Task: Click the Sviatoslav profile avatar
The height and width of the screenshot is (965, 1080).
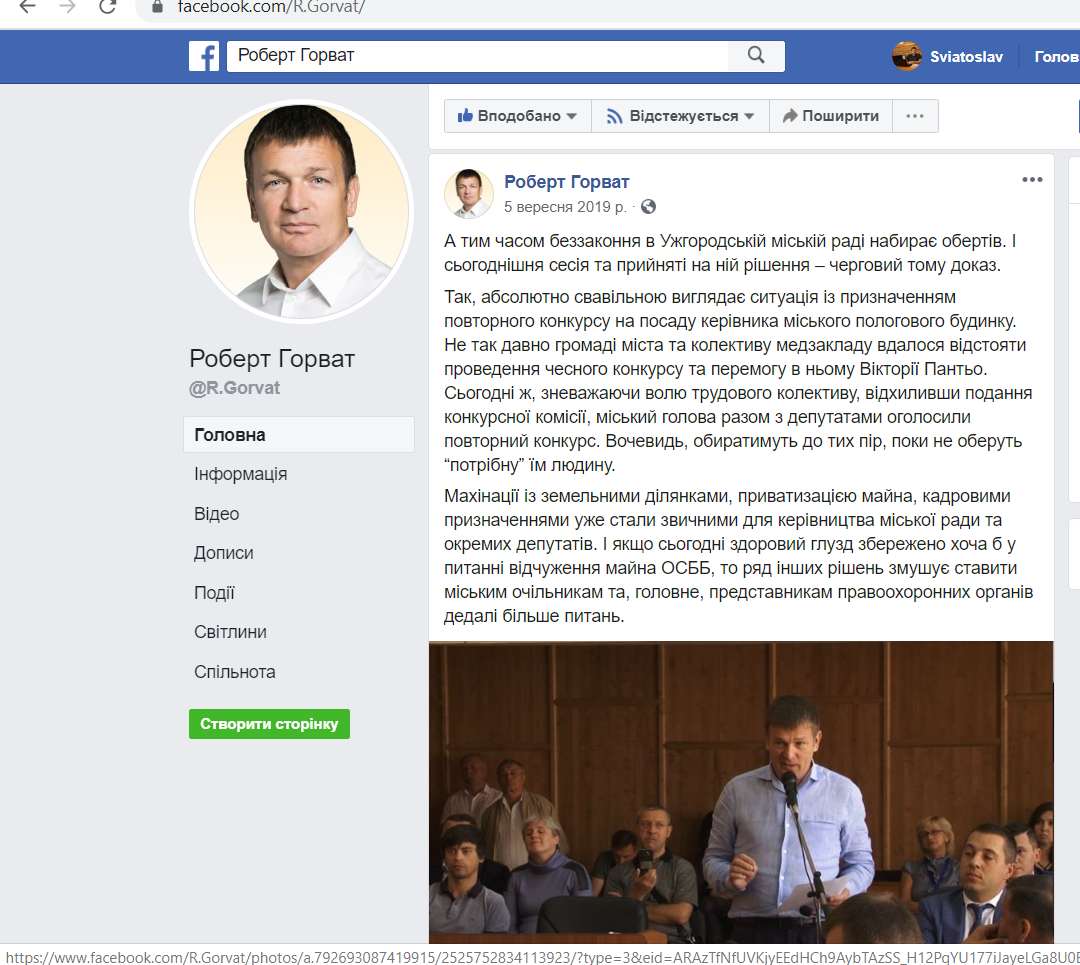Action: point(906,56)
